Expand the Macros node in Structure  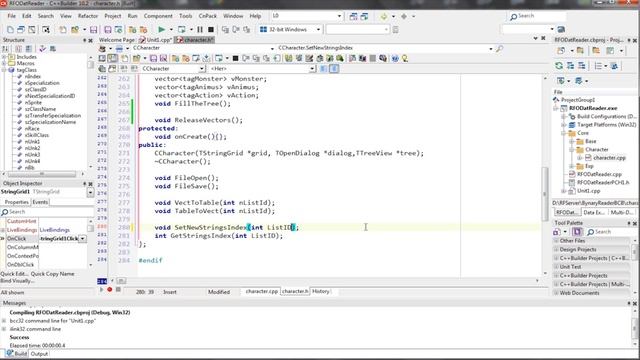pyautogui.click(x=4, y=64)
